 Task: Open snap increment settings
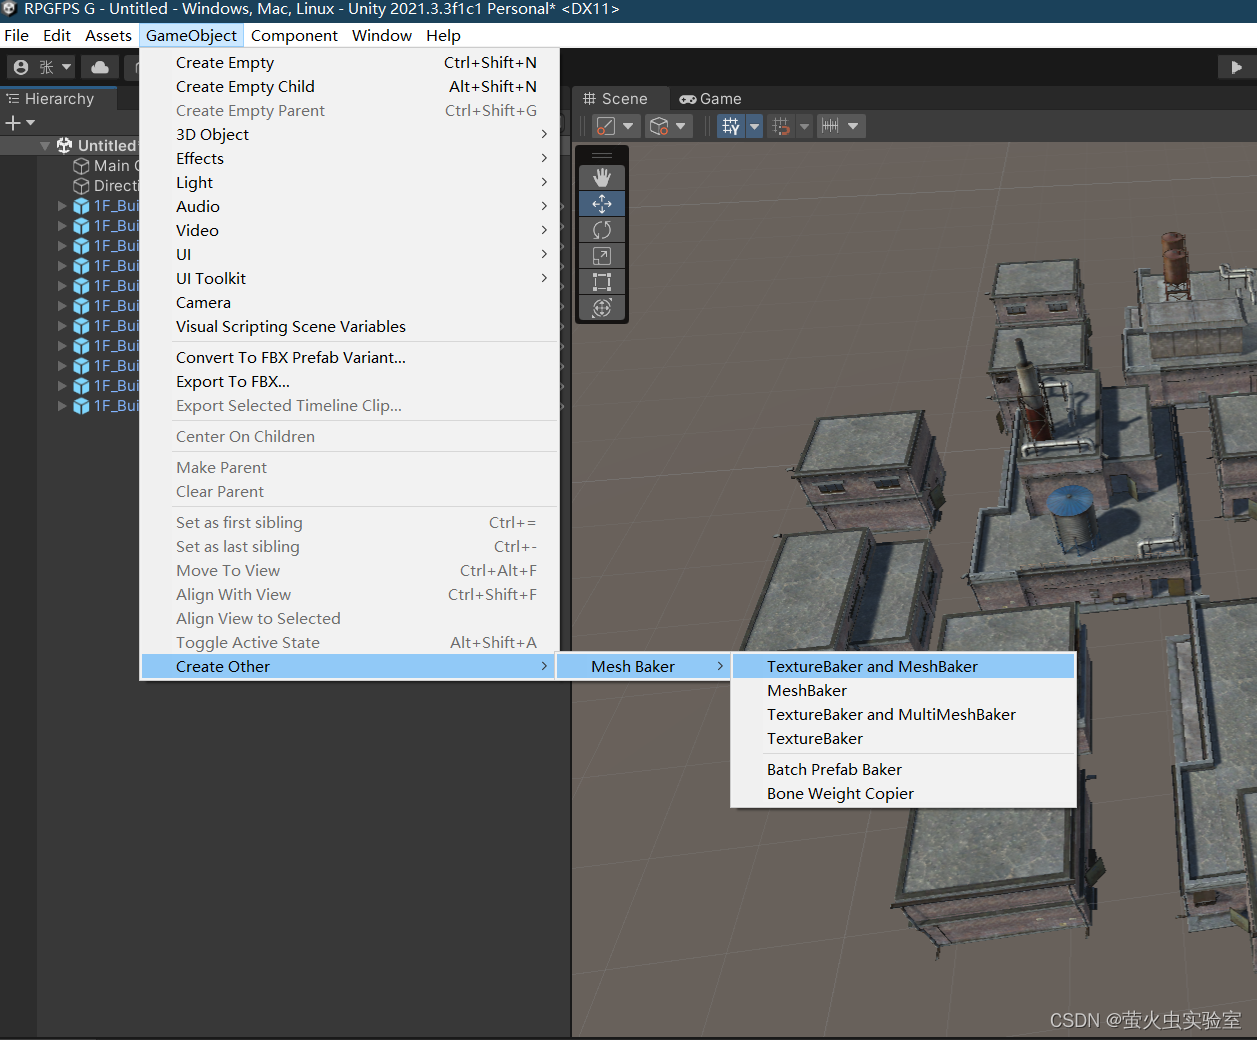[830, 126]
